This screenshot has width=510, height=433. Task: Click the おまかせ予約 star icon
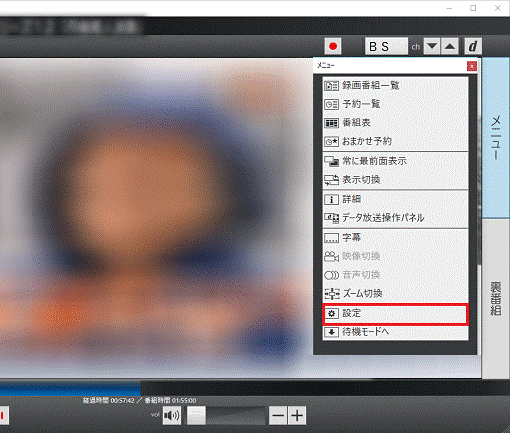click(x=331, y=142)
